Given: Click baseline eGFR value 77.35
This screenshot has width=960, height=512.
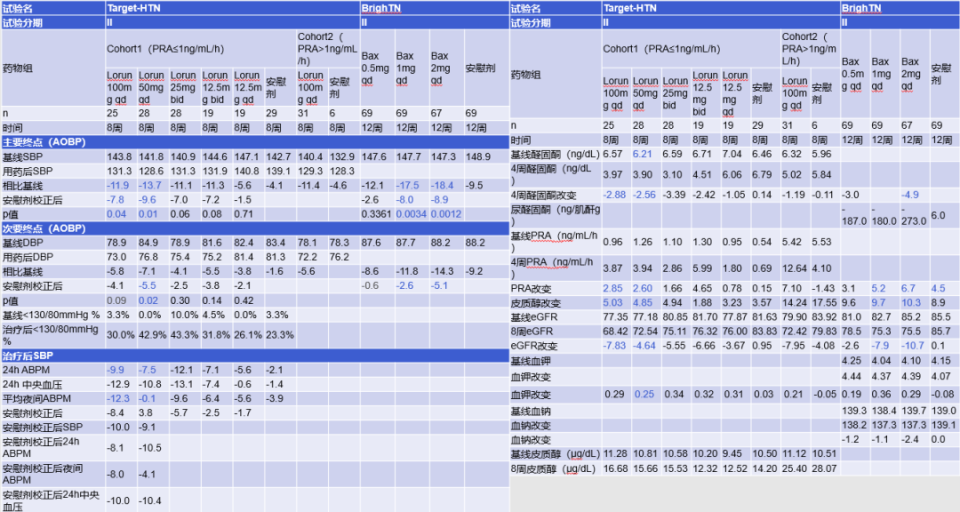Looking at the screenshot, I should pos(615,317).
